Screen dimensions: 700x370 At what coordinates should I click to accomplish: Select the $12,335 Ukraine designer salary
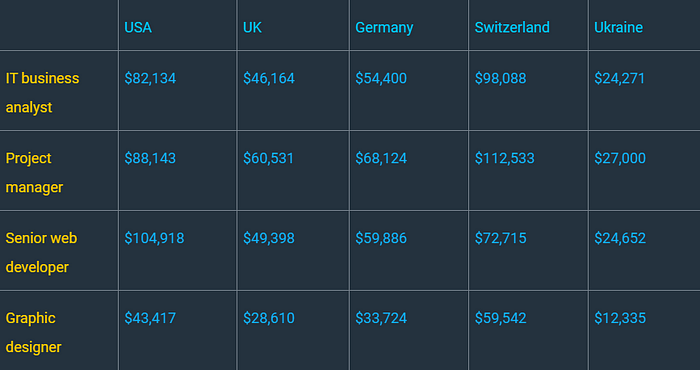click(620, 318)
